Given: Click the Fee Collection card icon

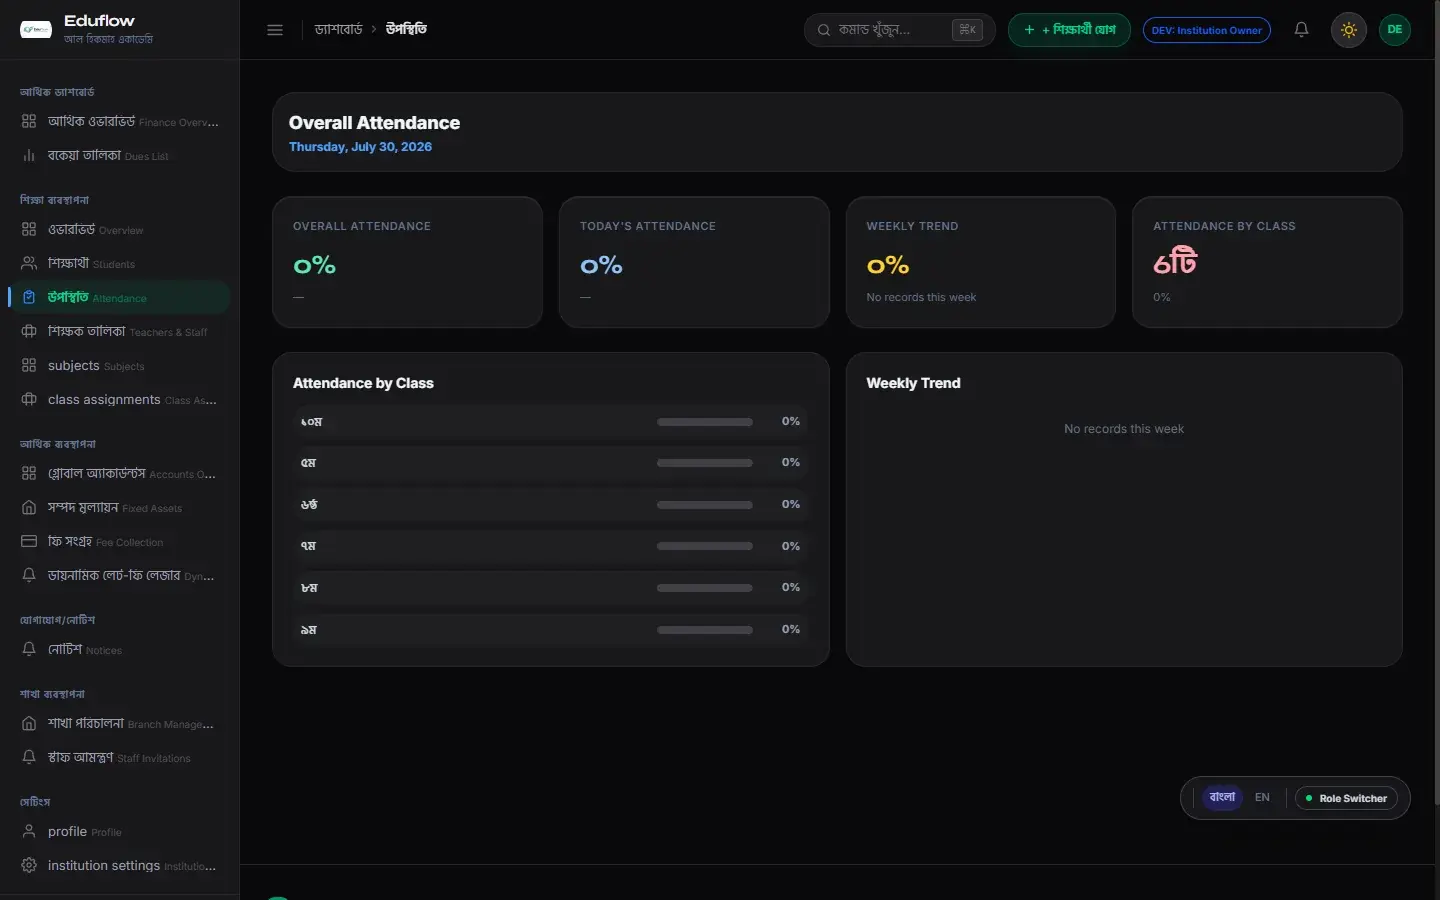Looking at the screenshot, I should (x=29, y=541).
